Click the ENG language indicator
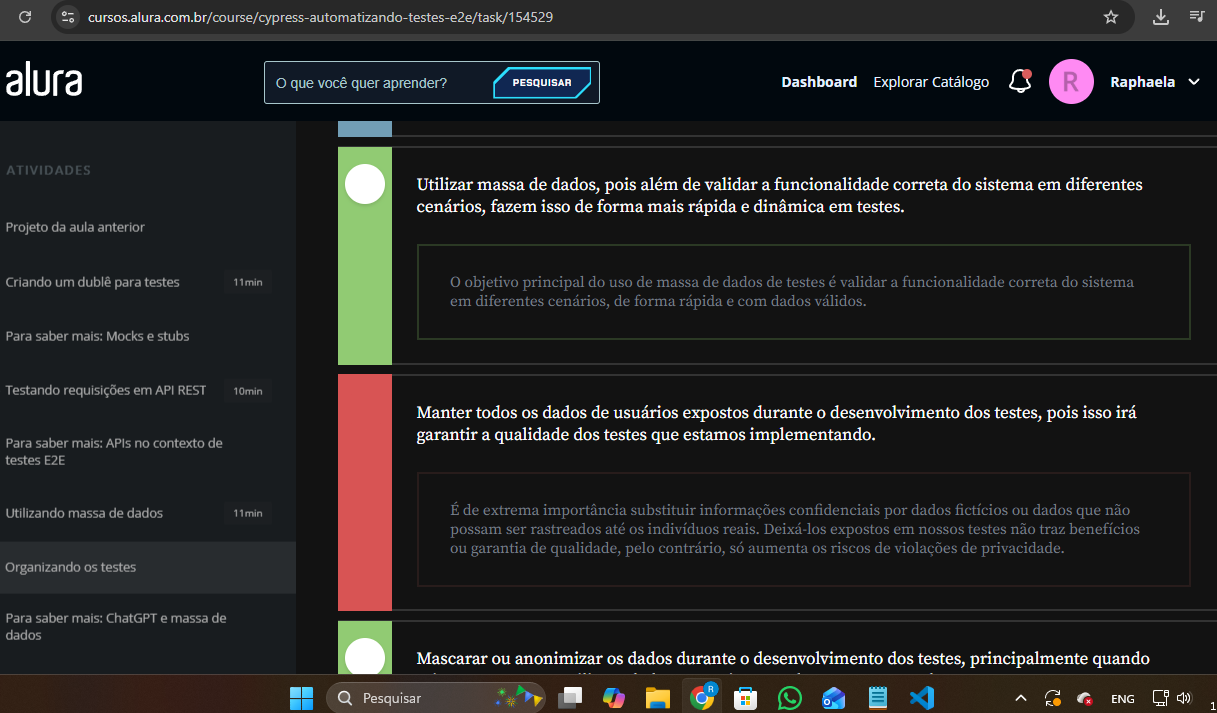Viewport: 1217px width, 713px height. pos(1122,698)
